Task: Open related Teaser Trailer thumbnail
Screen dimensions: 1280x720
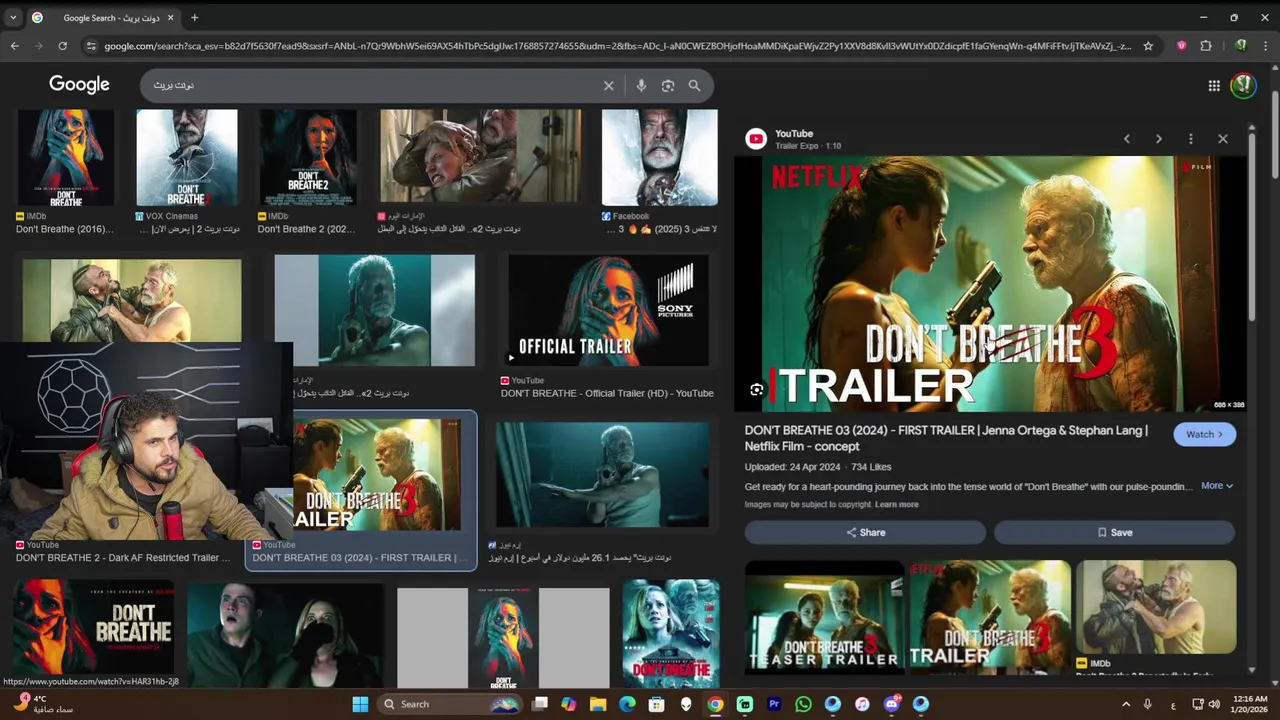Action: tap(824, 616)
